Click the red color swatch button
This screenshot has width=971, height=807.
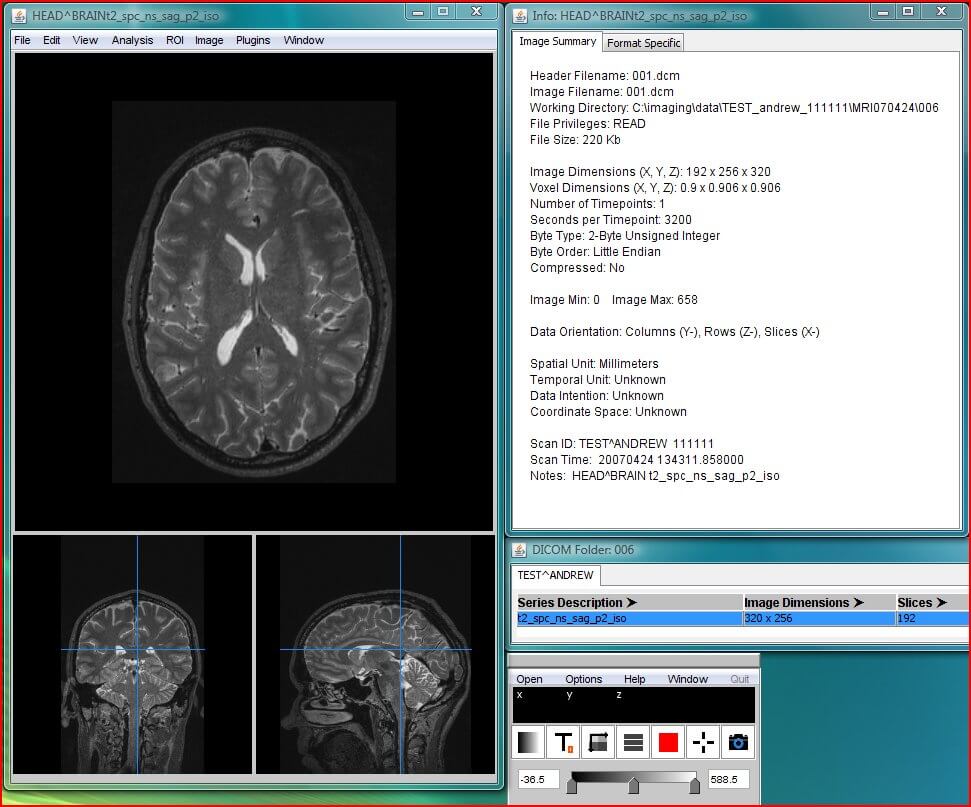[x=668, y=742]
